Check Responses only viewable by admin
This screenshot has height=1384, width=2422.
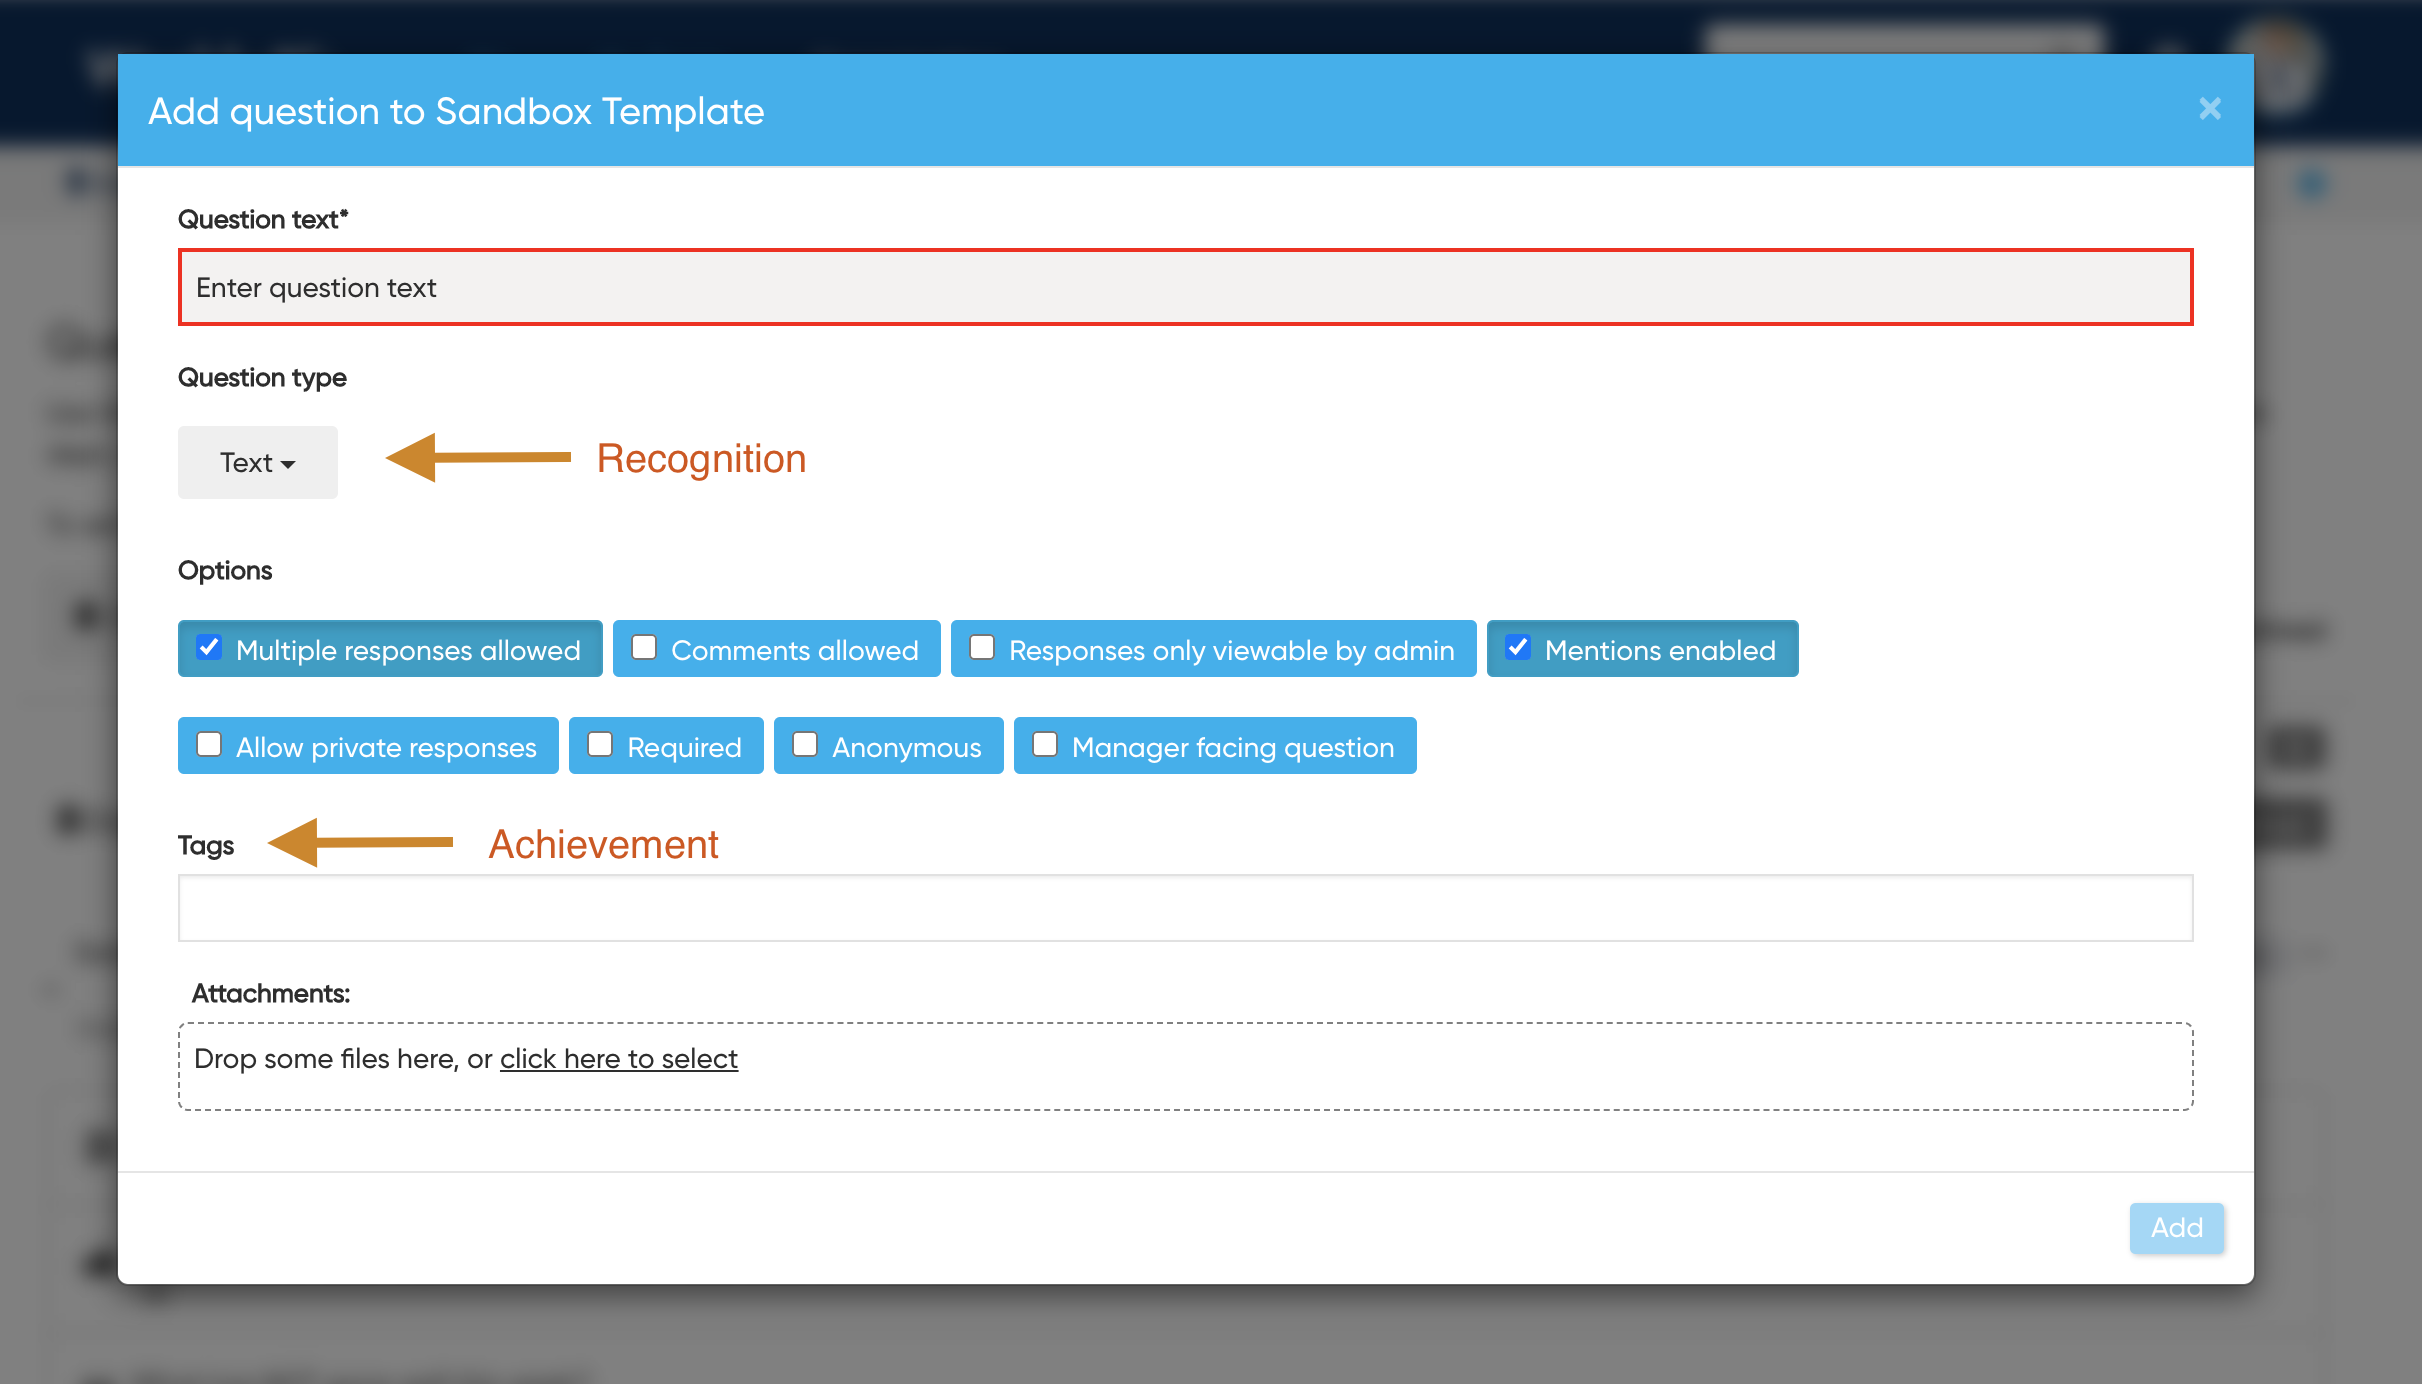coord(982,647)
